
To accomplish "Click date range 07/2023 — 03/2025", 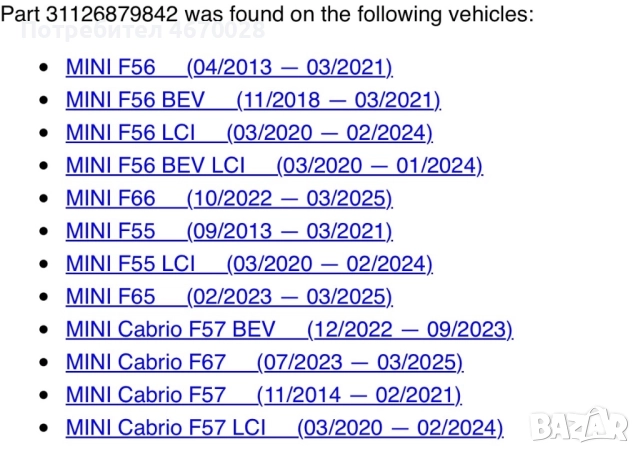I will click(x=360, y=363).
